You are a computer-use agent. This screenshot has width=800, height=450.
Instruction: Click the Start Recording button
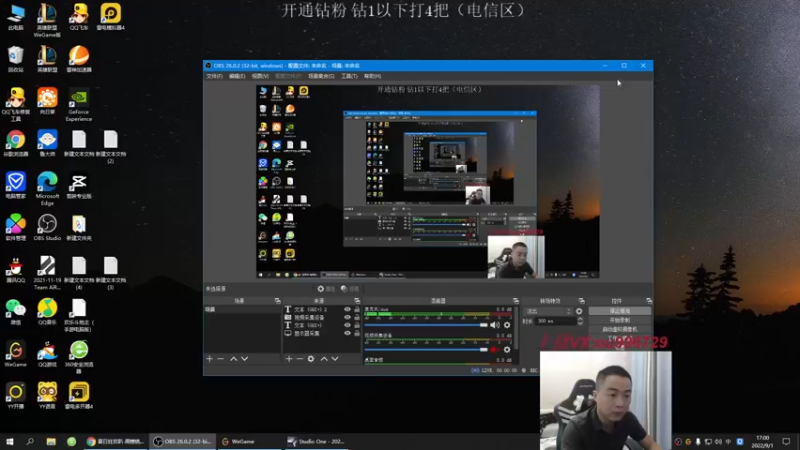tap(620, 320)
